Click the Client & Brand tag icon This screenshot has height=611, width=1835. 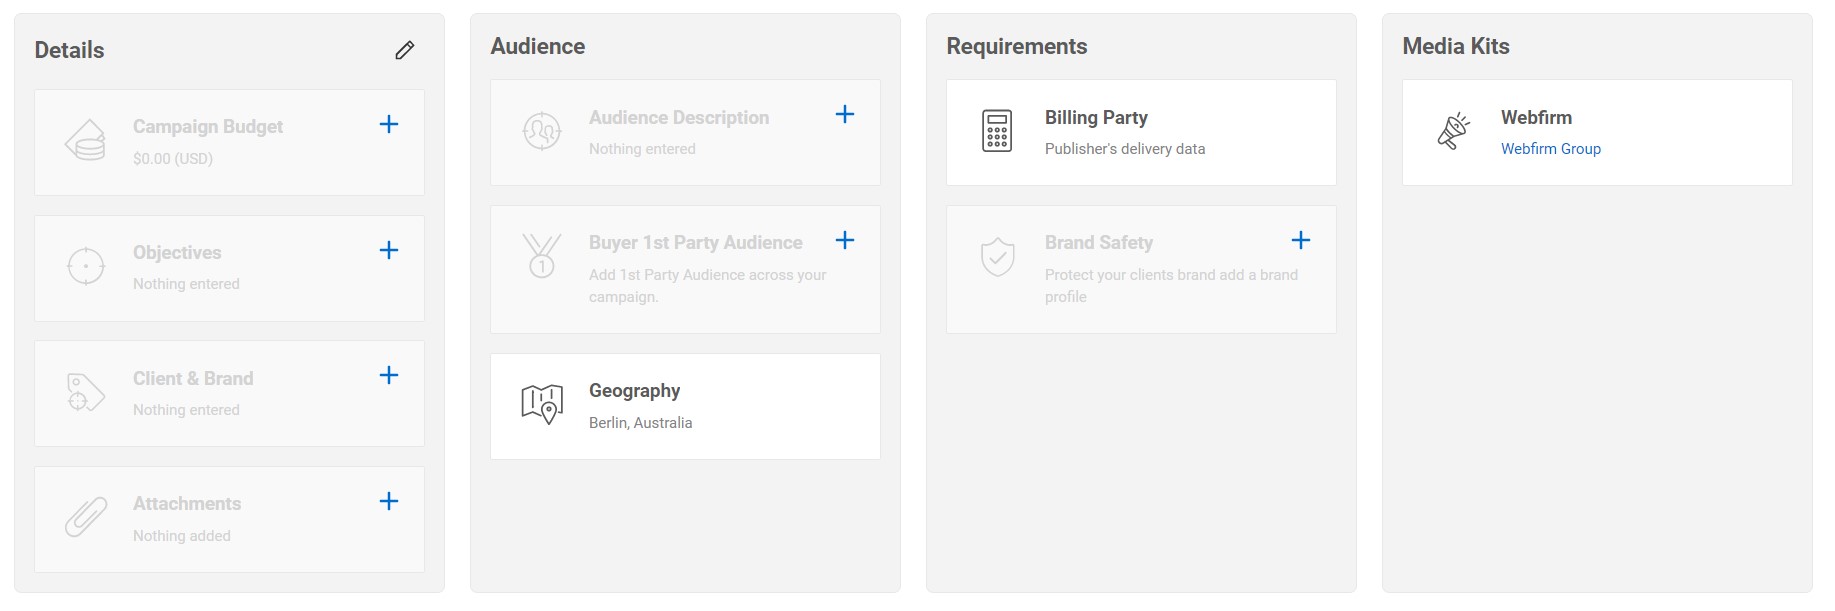pos(86,392)
